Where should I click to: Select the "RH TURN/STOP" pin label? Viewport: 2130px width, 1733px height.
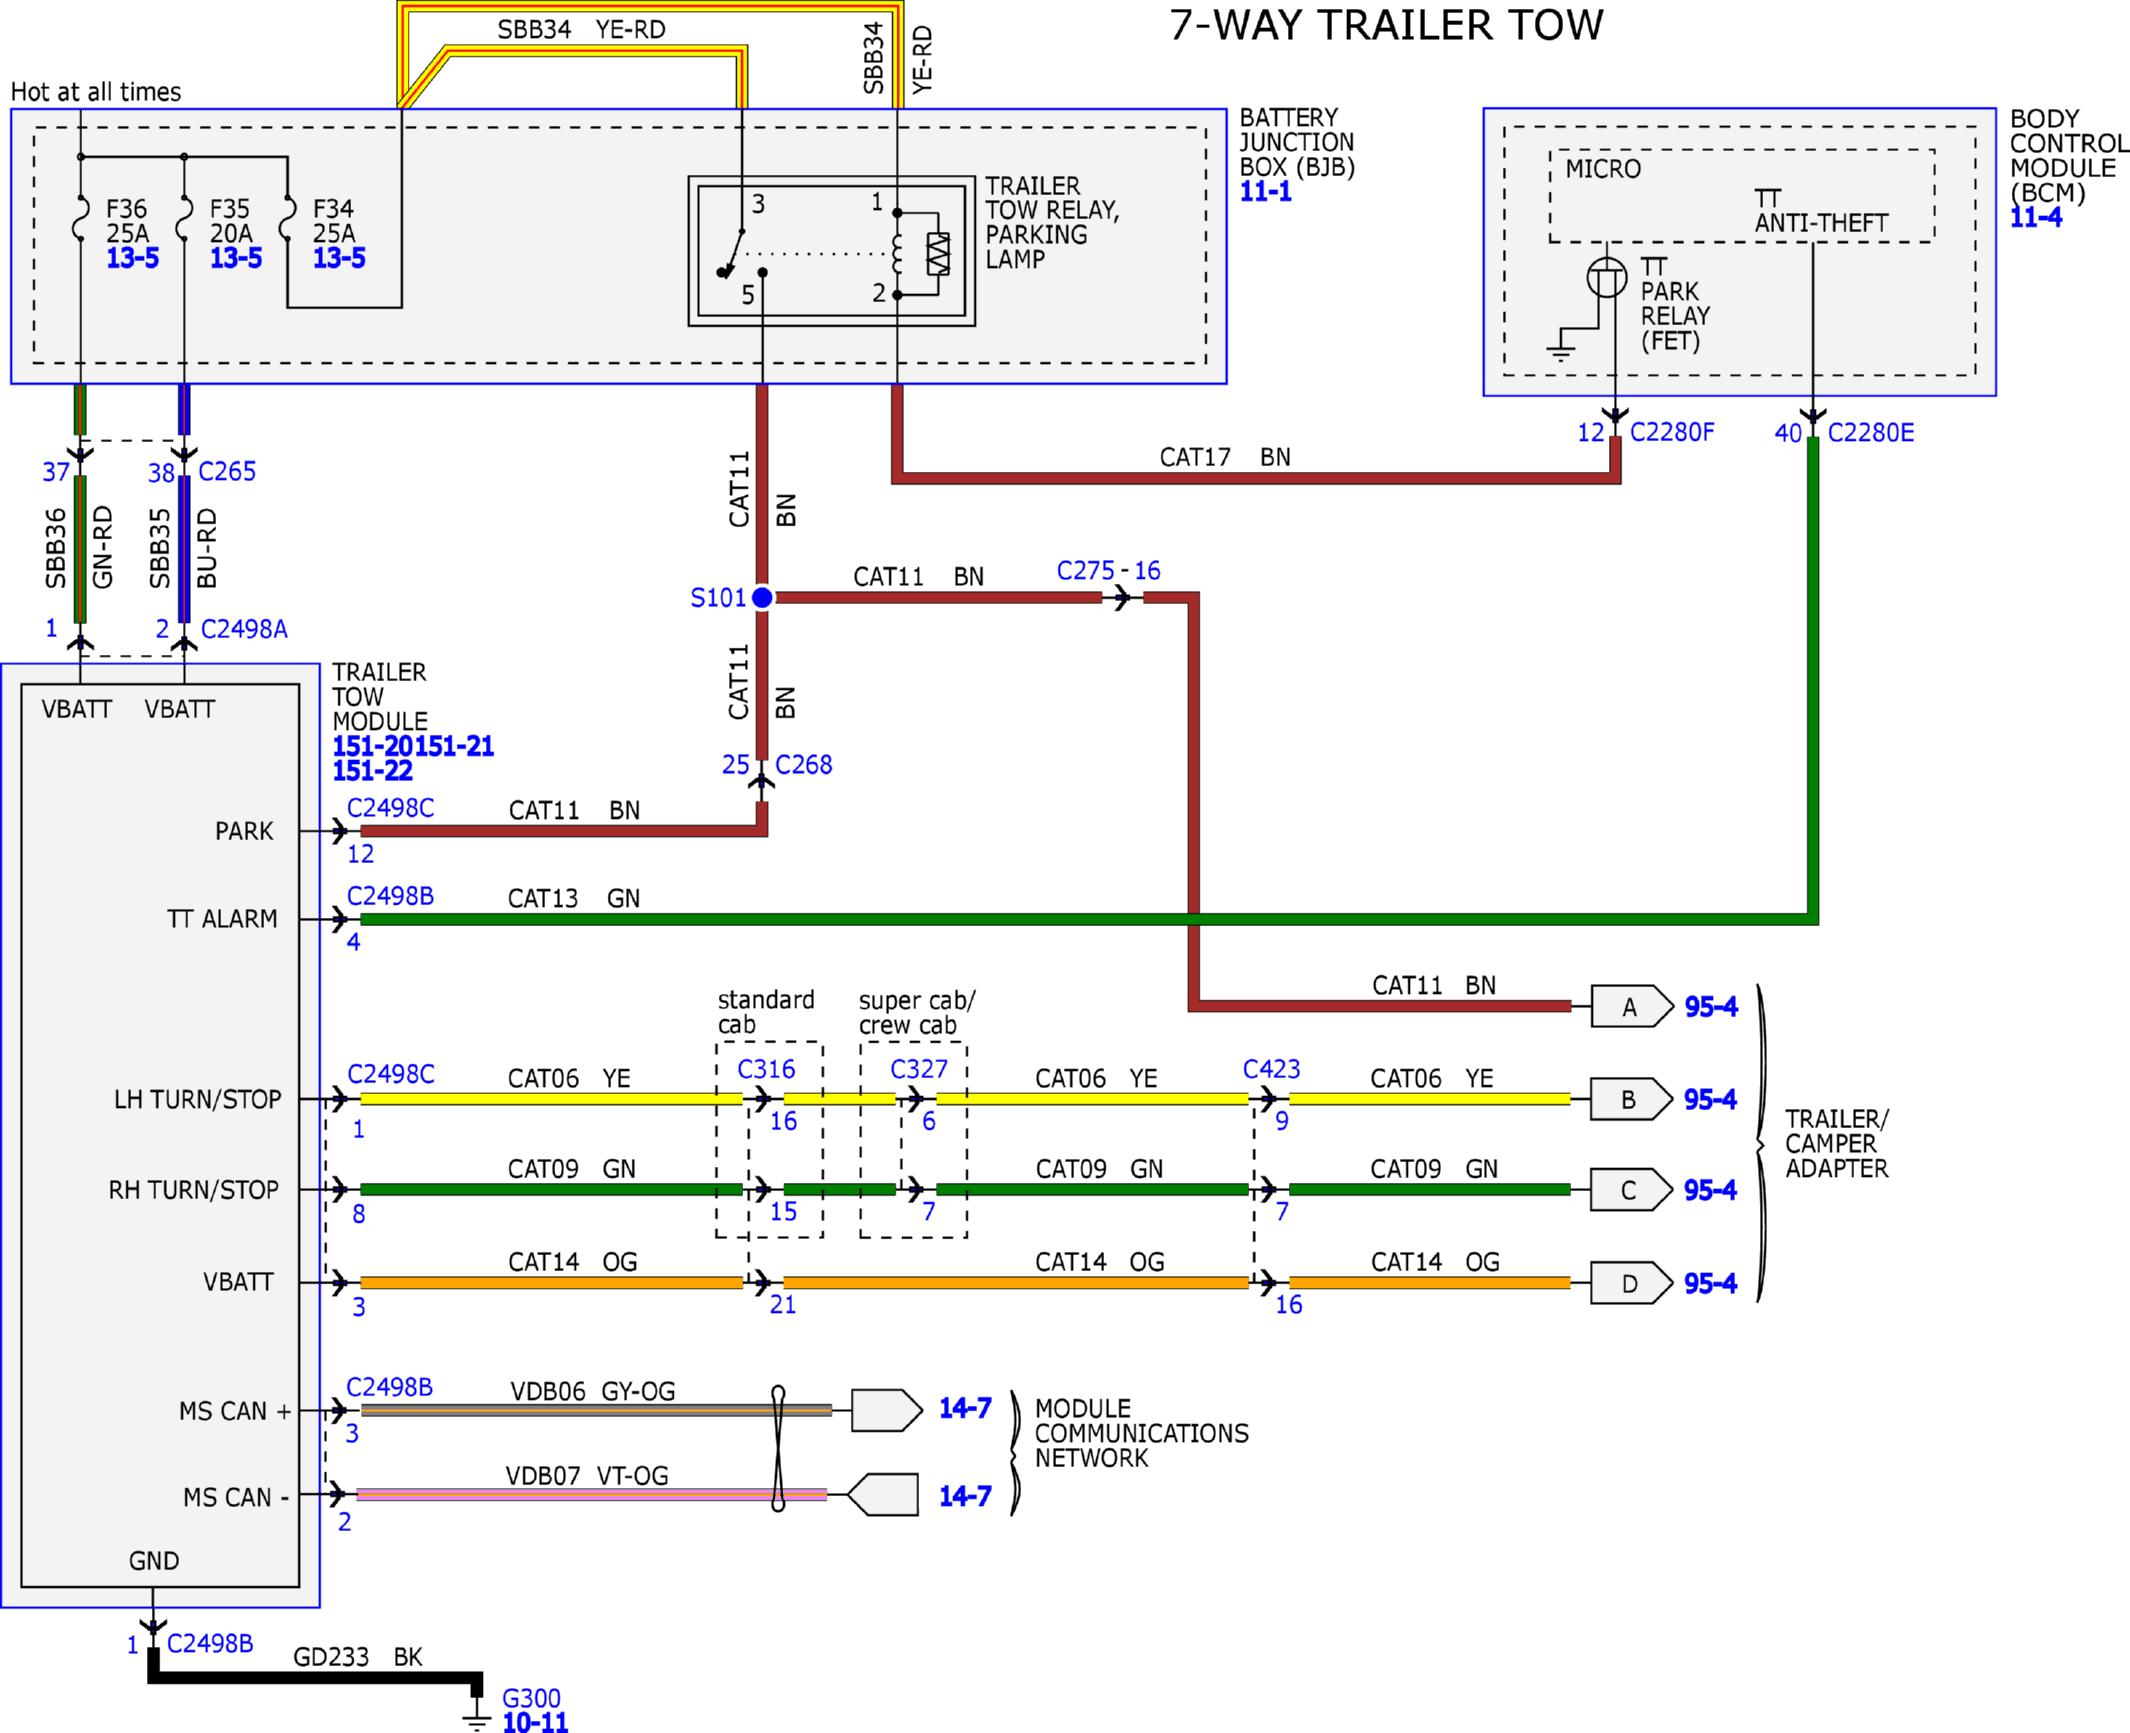(x=194, y=1190)
